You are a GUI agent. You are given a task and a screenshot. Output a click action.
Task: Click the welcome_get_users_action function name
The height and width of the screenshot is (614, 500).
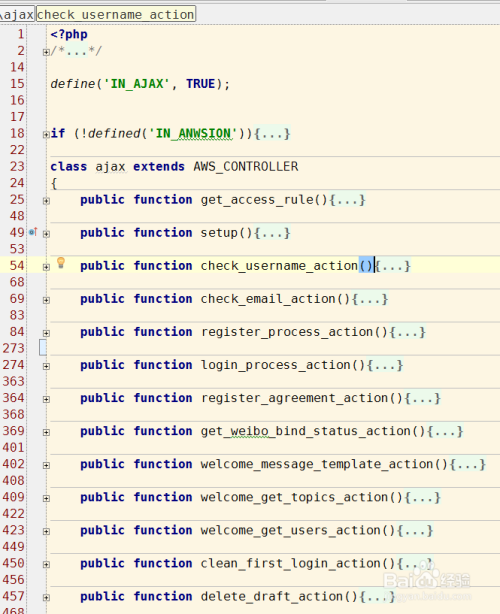click(291, 530)
